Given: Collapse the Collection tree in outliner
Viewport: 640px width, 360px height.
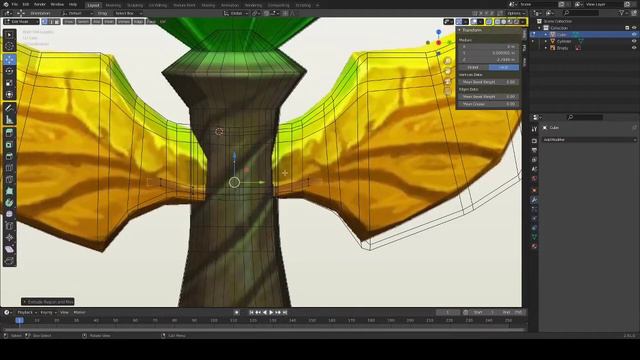Looking at the screenshot, I should [x=540, y=28].
